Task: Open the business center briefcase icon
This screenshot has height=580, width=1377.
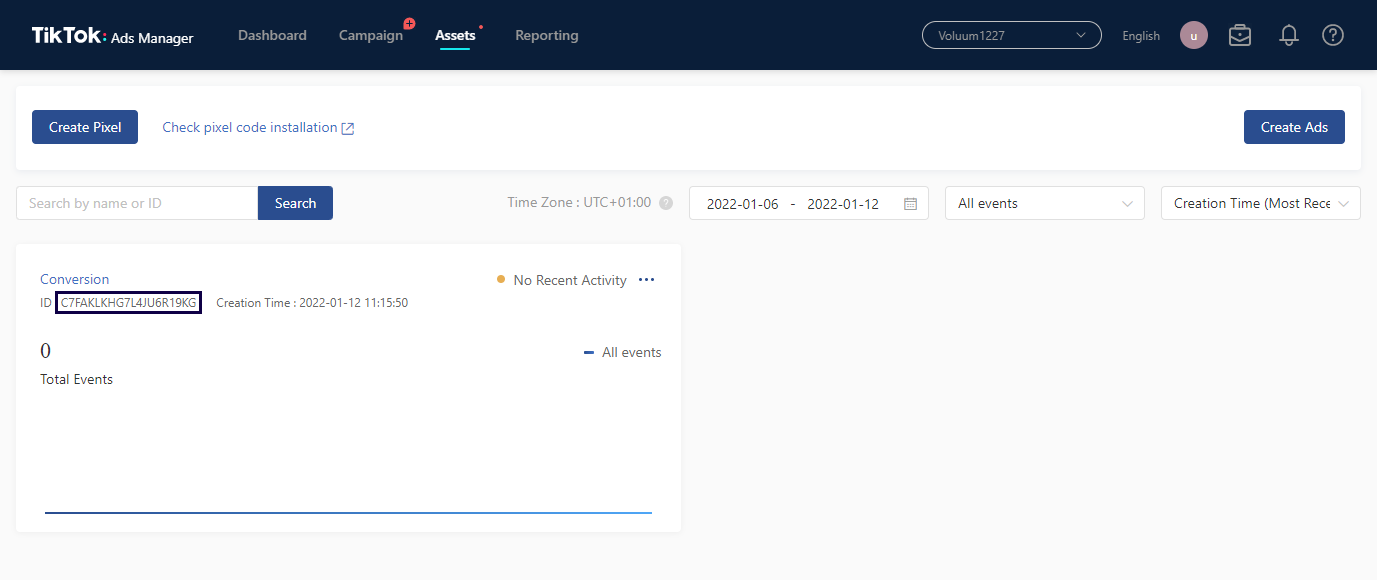Action: coord(1240,36)
